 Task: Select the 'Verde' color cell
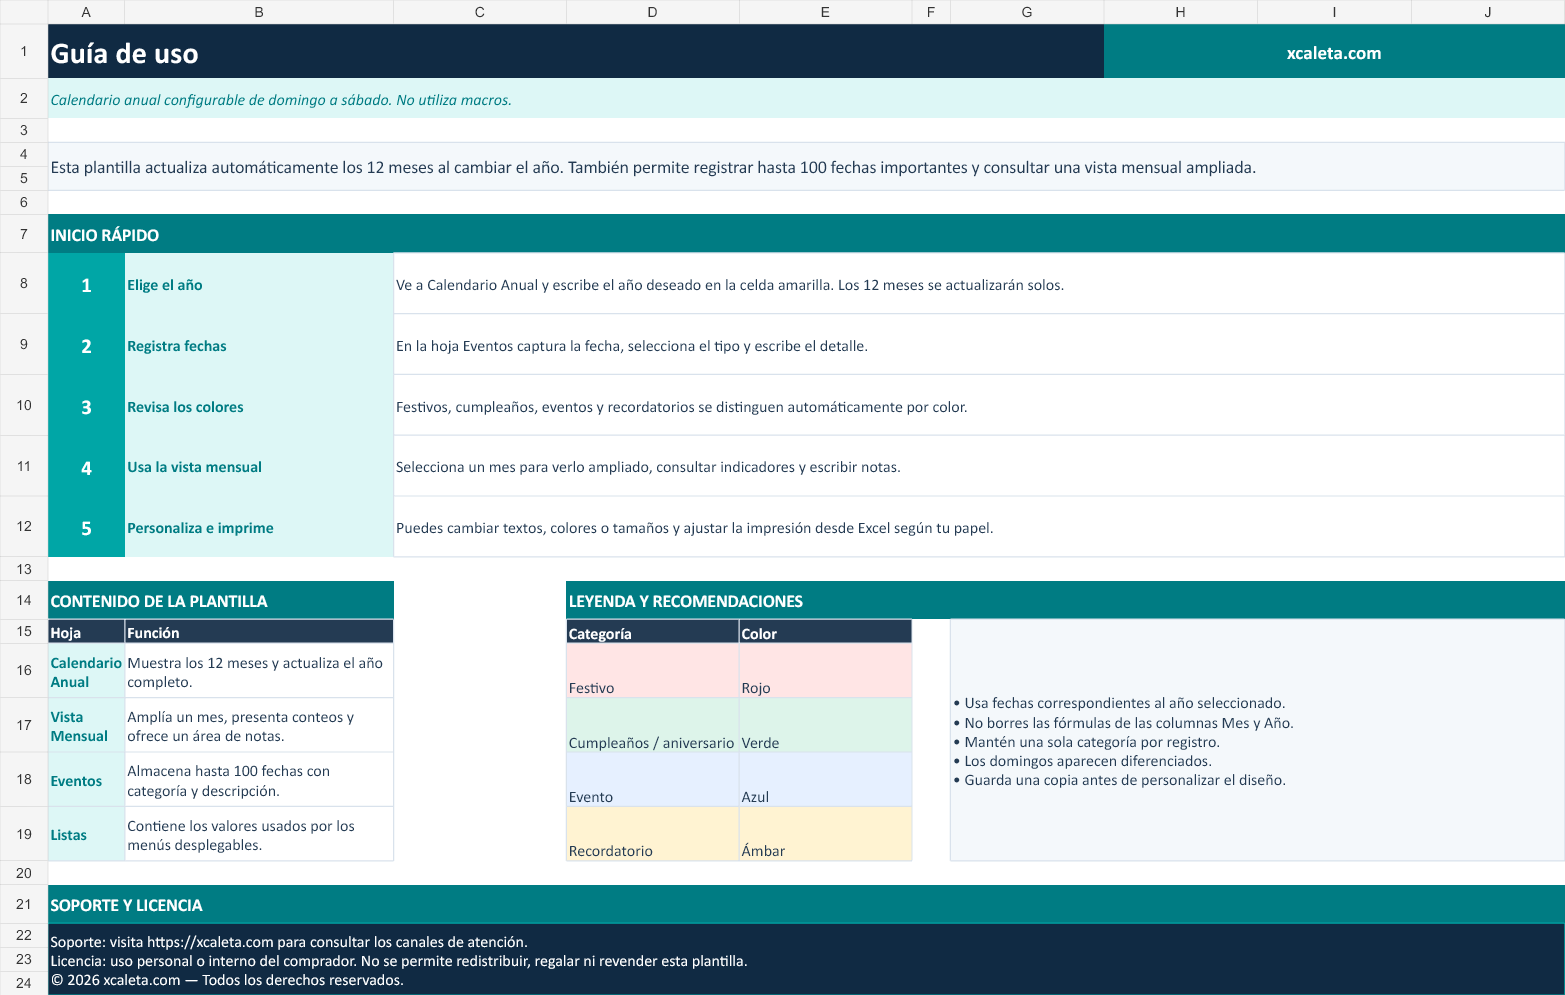(x=825, y=725)
